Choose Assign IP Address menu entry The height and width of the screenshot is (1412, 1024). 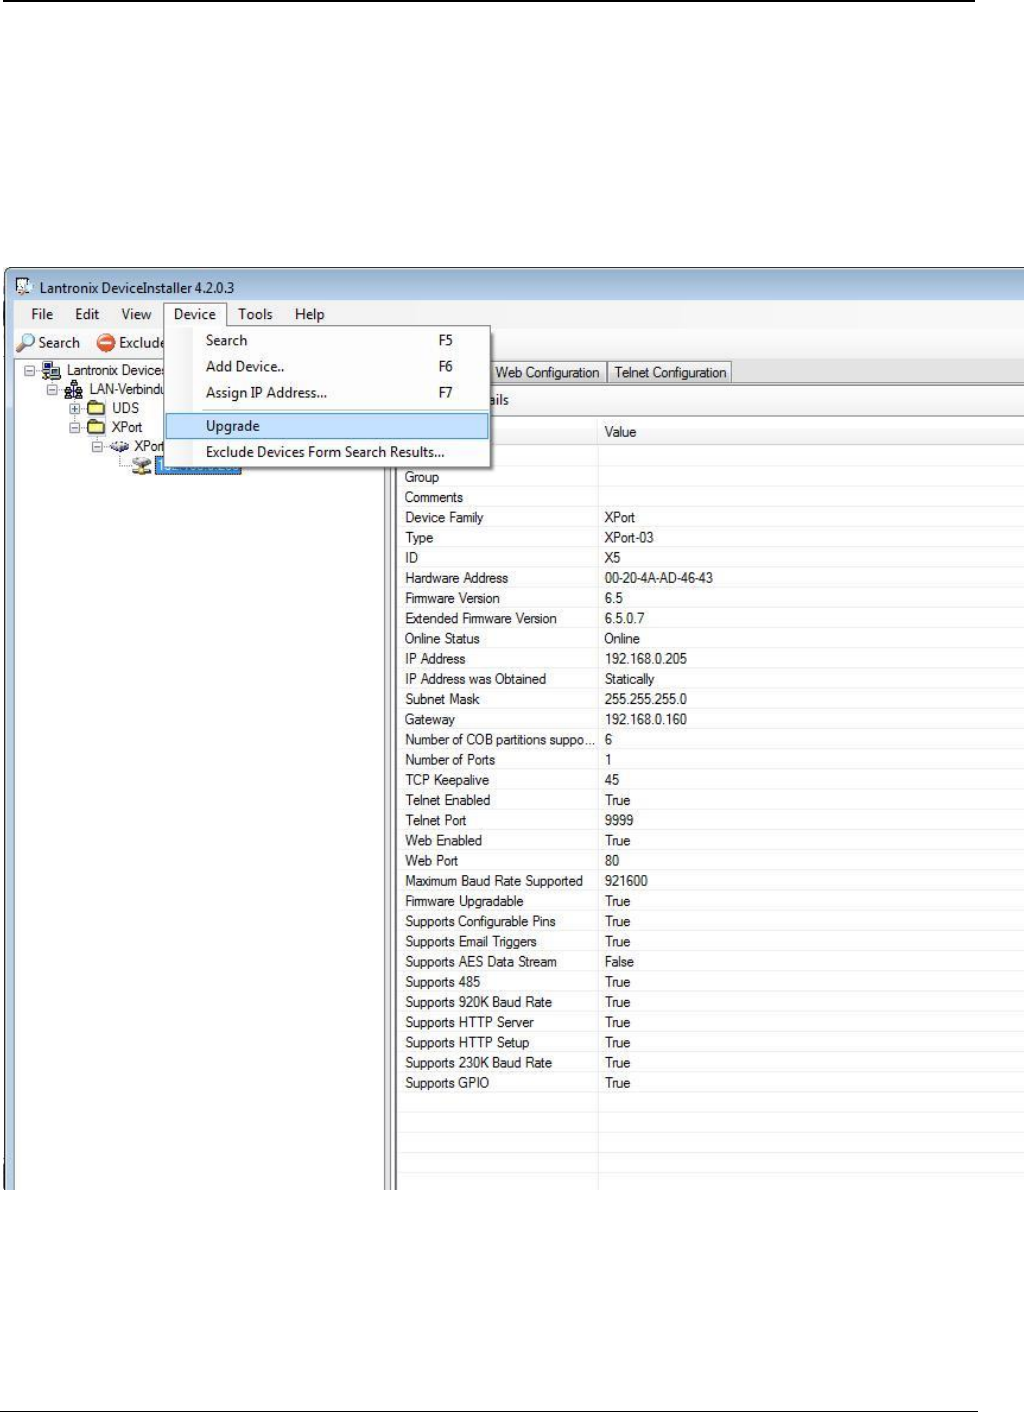click(x=327, y=393)
